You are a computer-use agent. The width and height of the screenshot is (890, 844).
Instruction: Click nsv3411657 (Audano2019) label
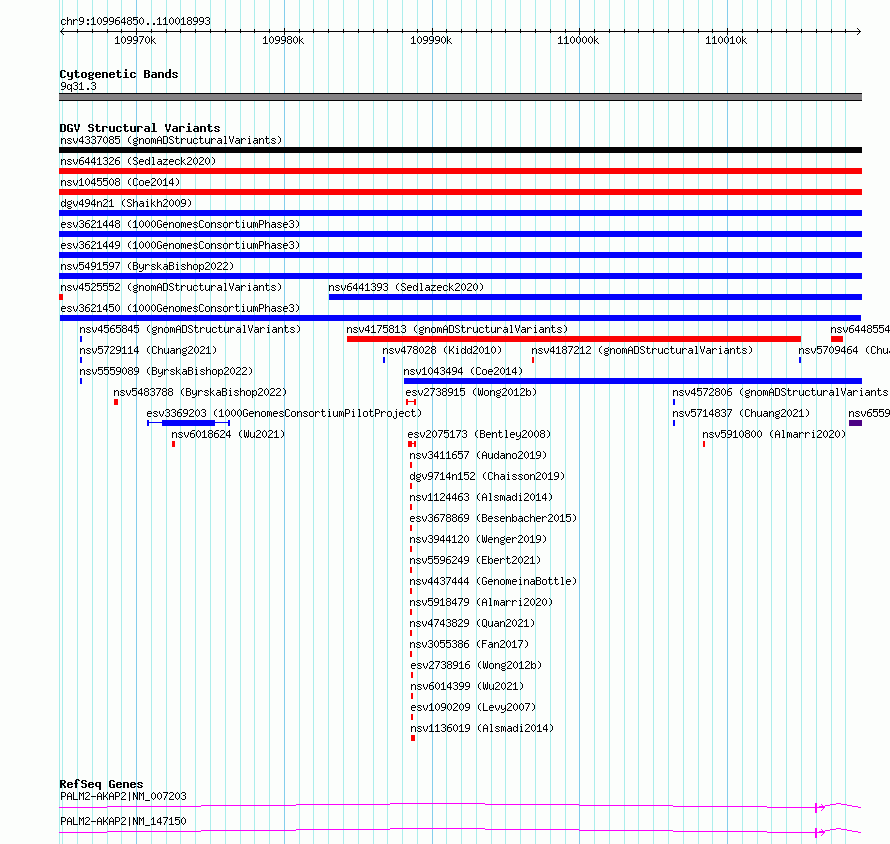click(478, 455)
